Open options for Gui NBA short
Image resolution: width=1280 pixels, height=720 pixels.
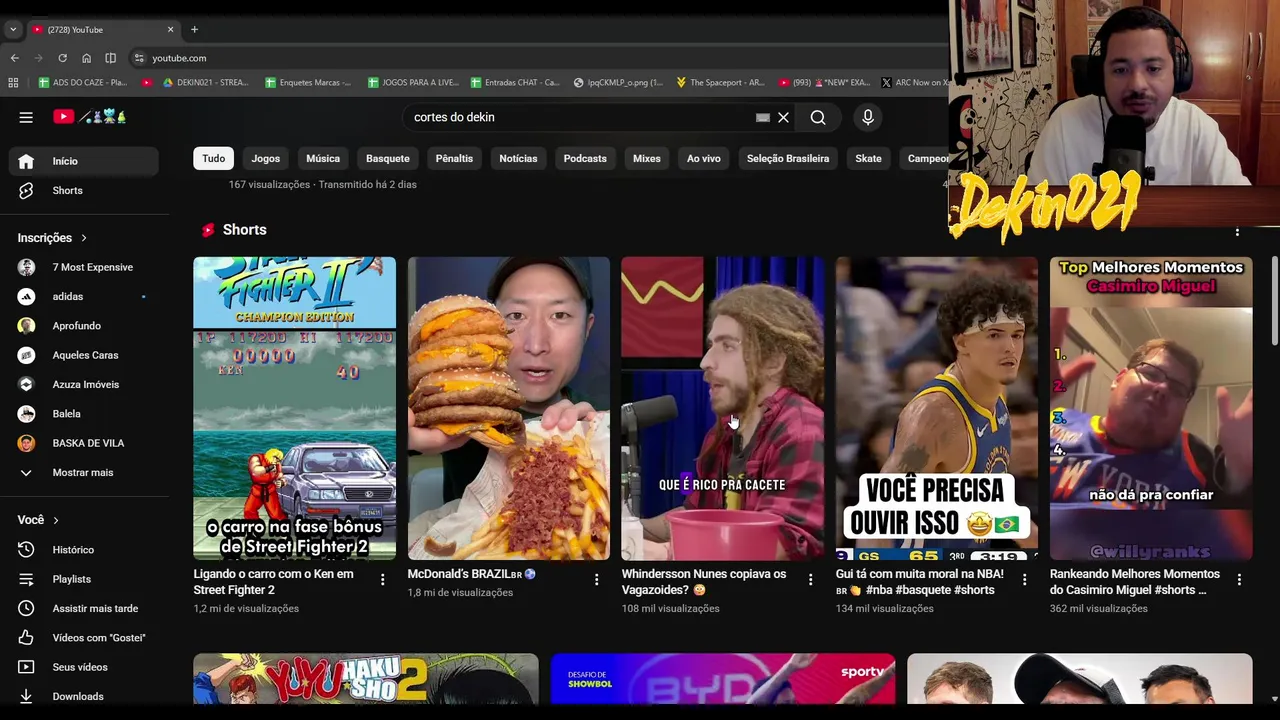click(1024, 579)
